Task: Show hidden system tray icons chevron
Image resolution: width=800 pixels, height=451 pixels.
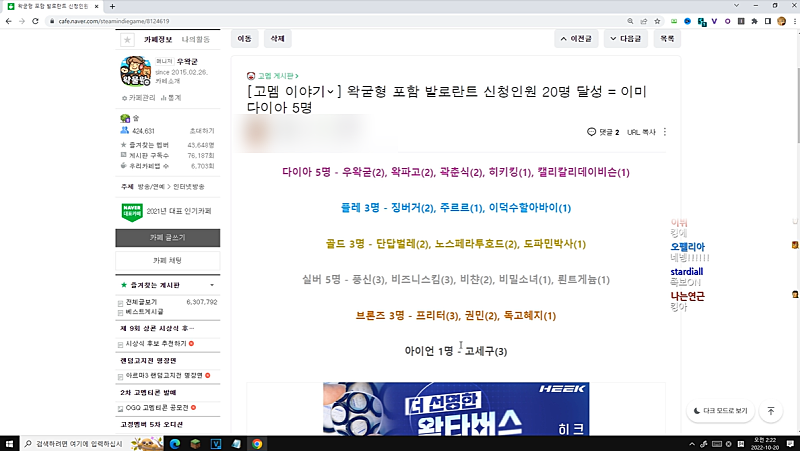Action: (692, 444)
